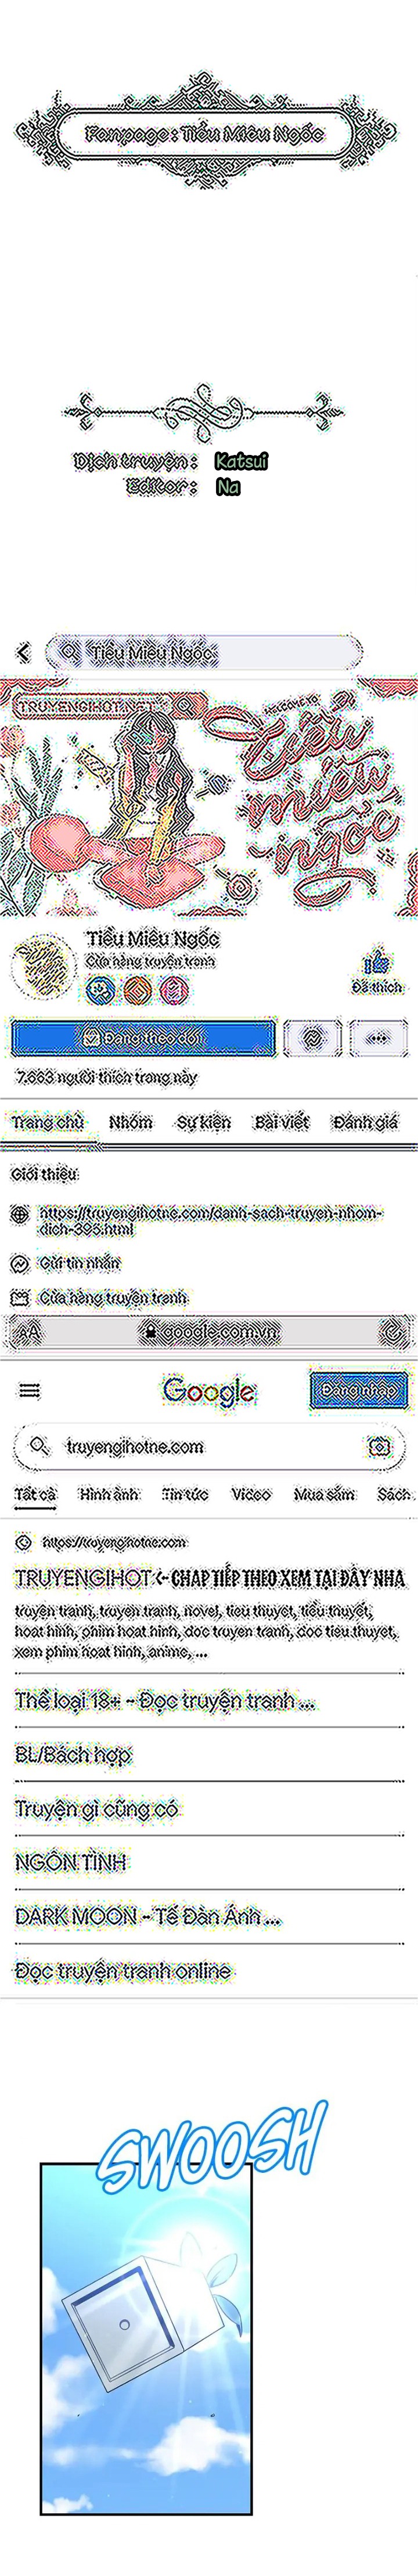Select the Hình ảnh search tab
The image size is (418, 2576).
(x=109, y=1494)
